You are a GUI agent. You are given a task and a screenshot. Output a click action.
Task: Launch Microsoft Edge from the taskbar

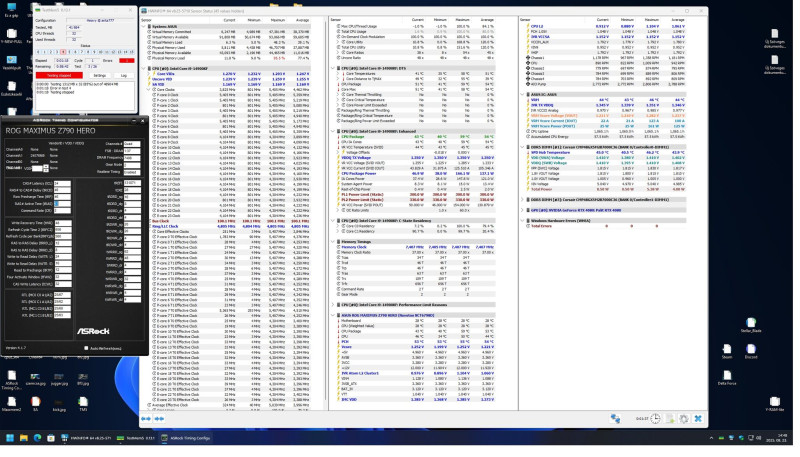tap(37, 438)
